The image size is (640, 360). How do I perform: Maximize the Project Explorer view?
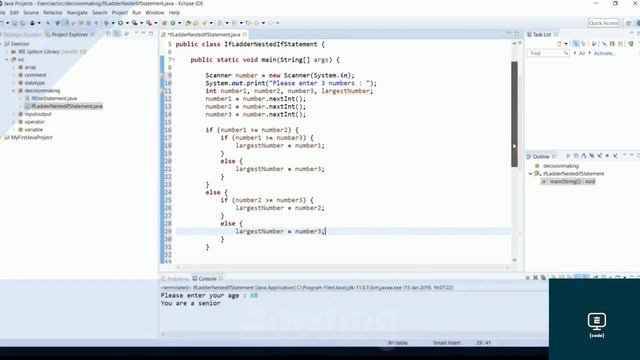(x=151, y=33)
